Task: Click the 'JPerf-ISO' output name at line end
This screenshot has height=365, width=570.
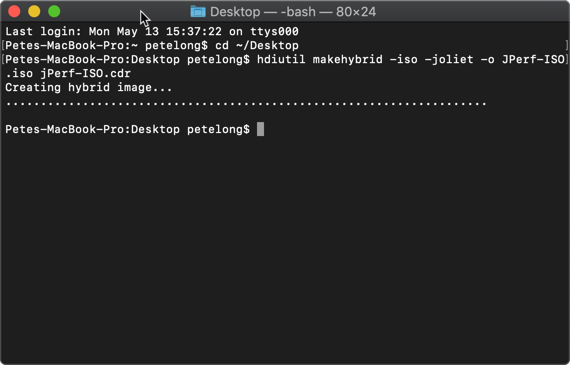Action: [x=533, y=59]
